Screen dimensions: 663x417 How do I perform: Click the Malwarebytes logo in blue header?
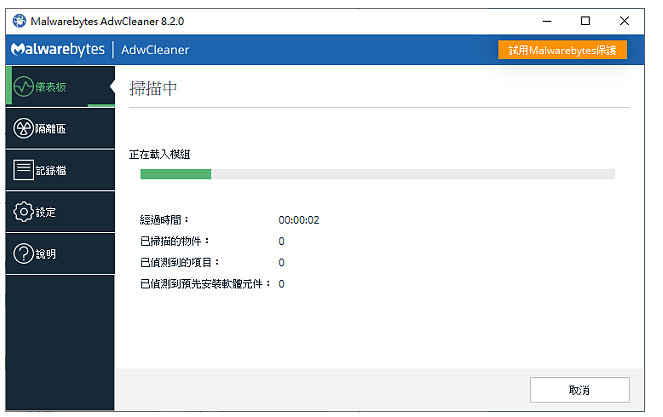pyautogui.click(x=58, y=49)
